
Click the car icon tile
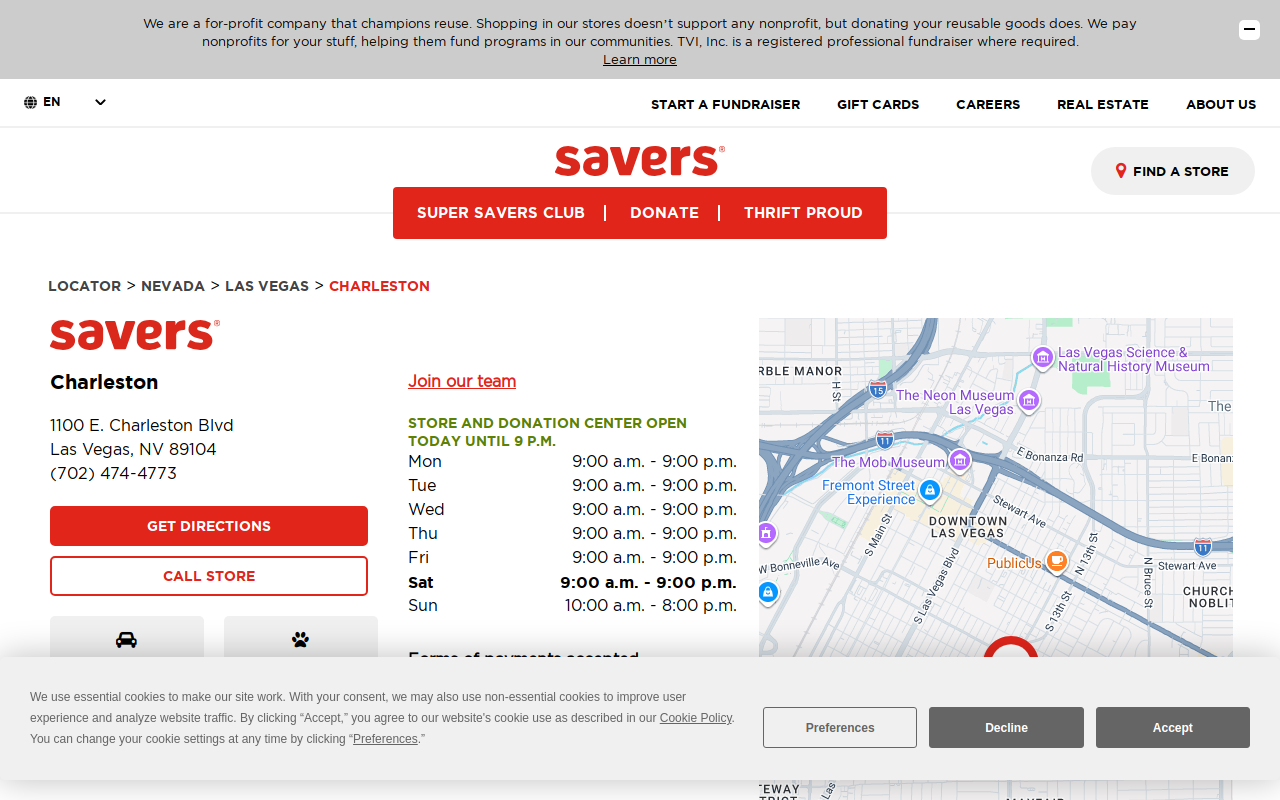pos(127,638)
